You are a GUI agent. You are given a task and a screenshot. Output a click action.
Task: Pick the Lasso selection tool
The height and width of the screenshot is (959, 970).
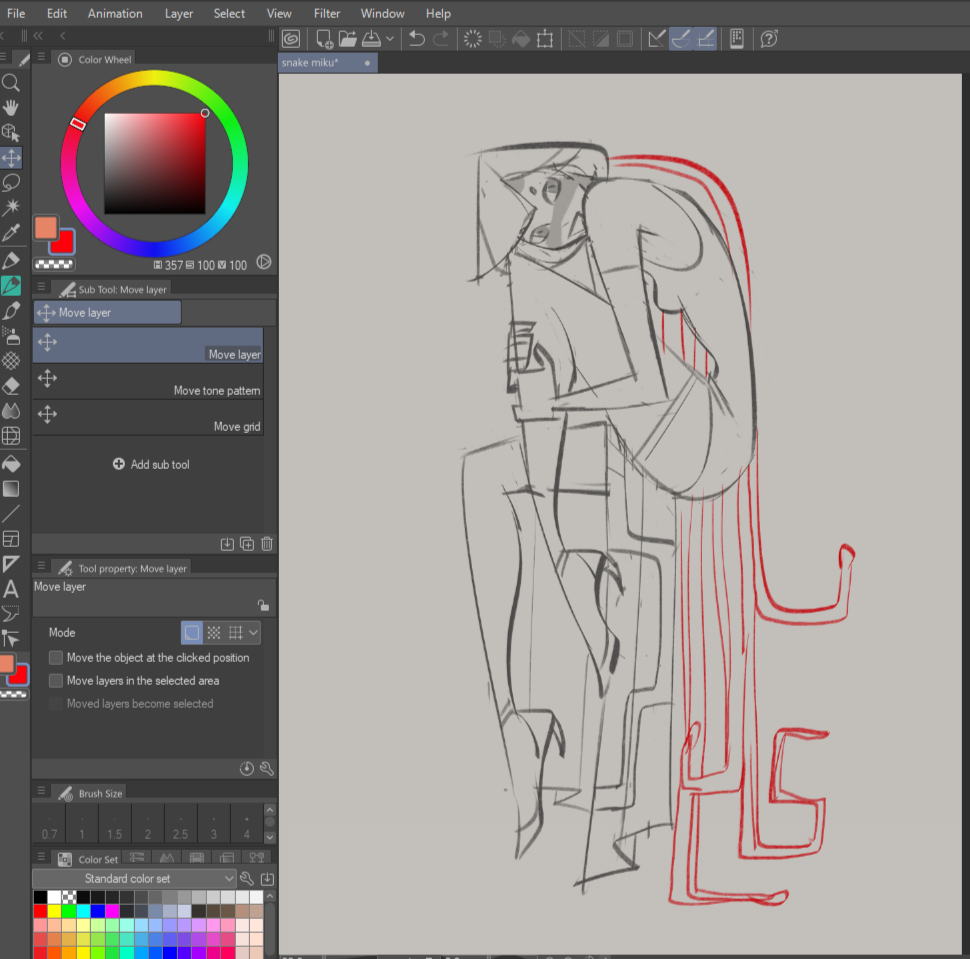[x=11, y=183]
